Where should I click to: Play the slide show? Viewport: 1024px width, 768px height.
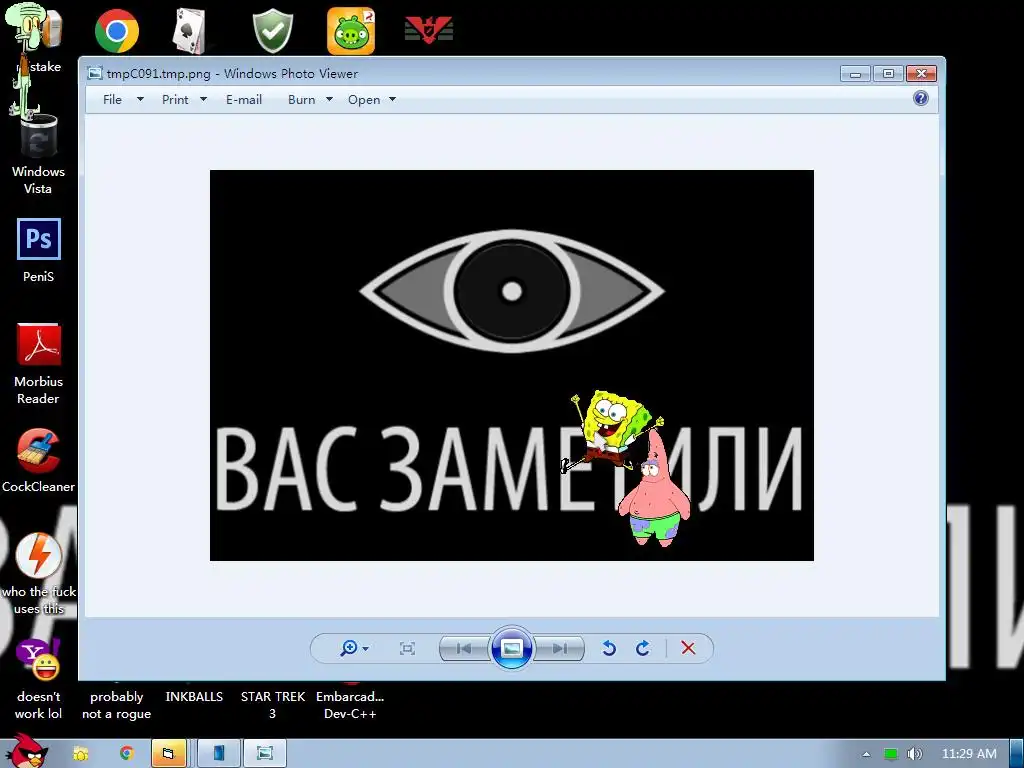511,648
